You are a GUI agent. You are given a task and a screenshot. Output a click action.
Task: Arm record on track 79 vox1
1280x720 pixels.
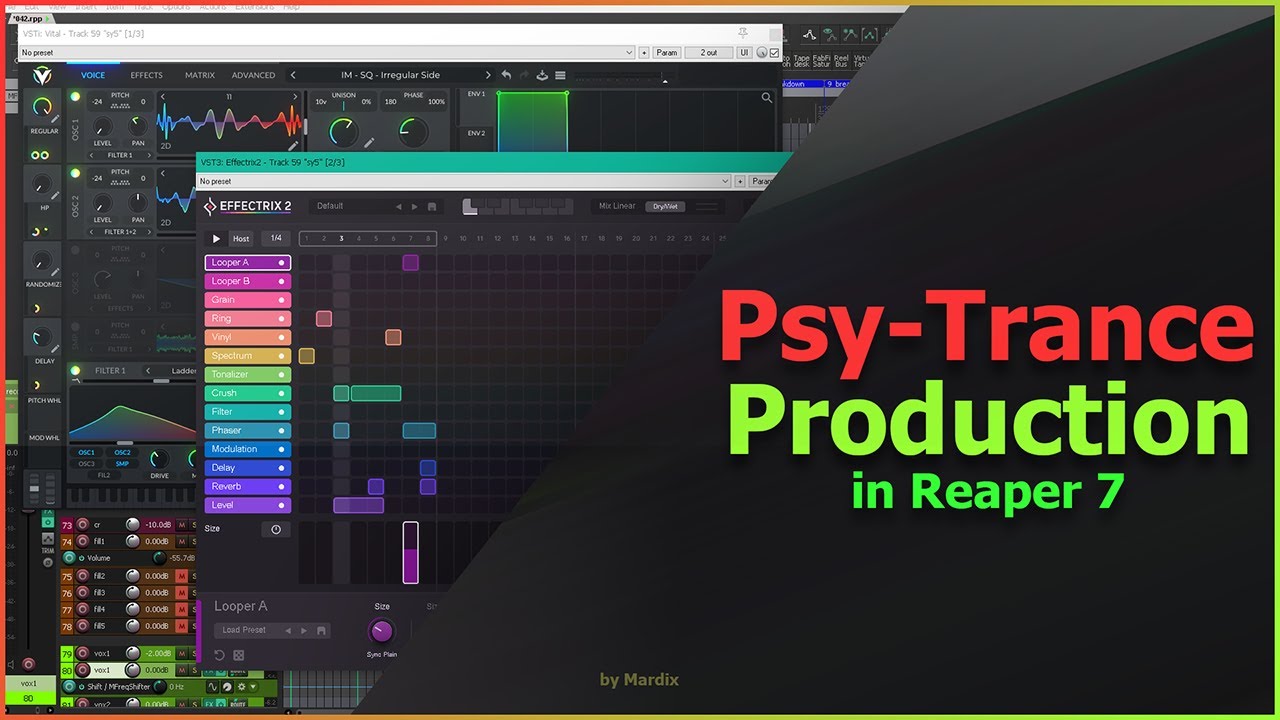[82, 653]
